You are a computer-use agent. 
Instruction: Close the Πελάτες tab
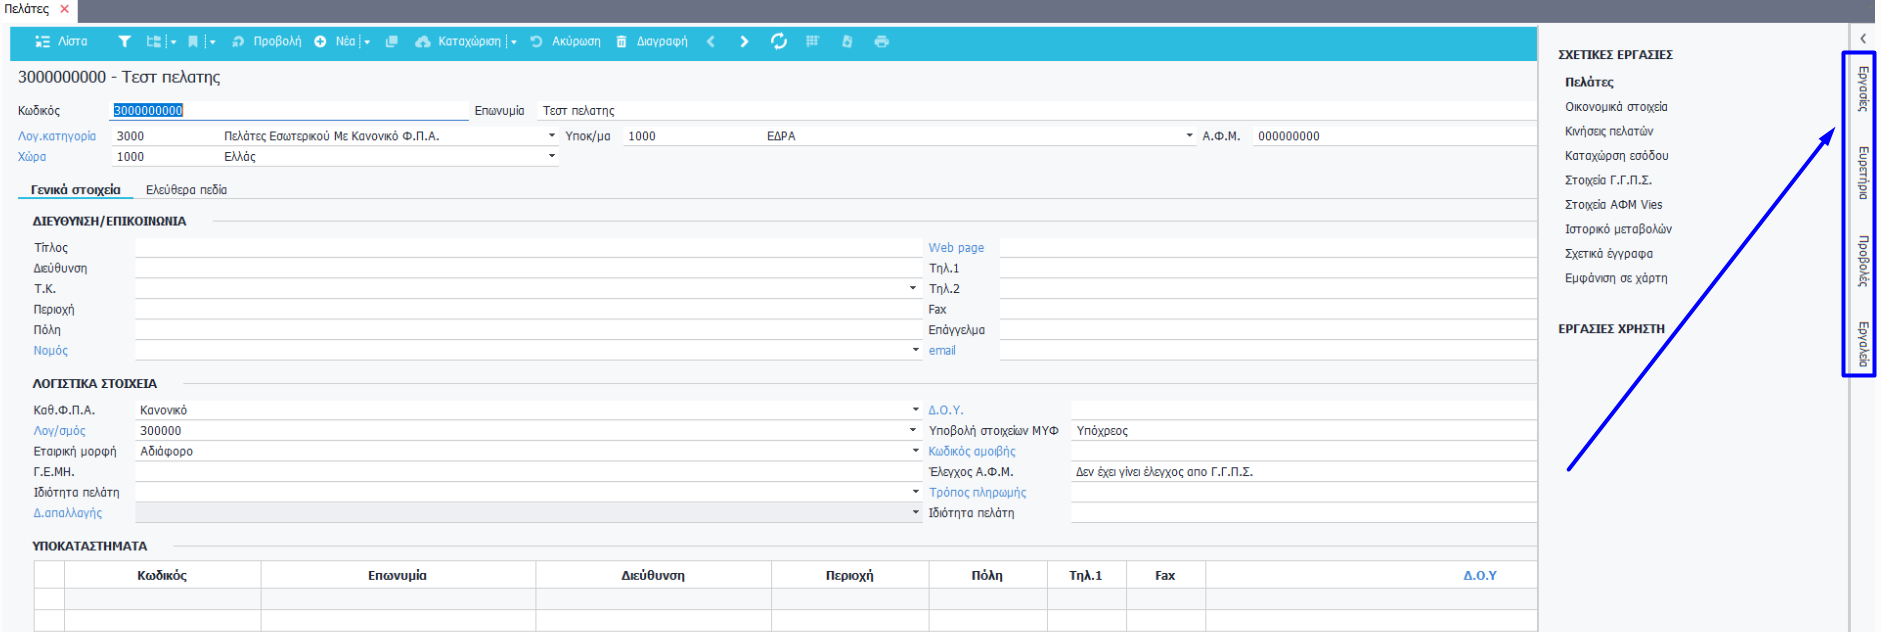coord(65,9)
